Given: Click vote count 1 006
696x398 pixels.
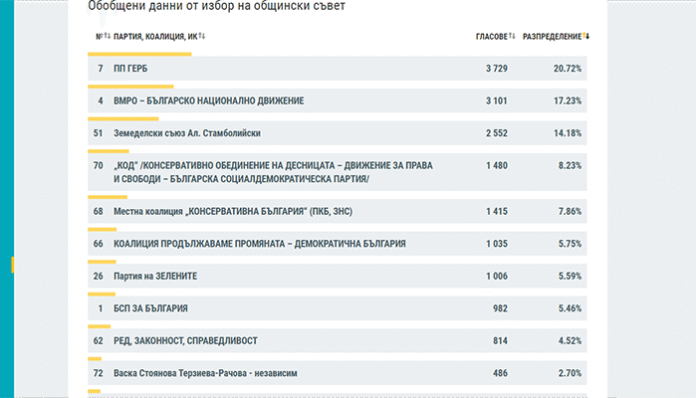Looking at the screenshot, I should coord(497,276).
